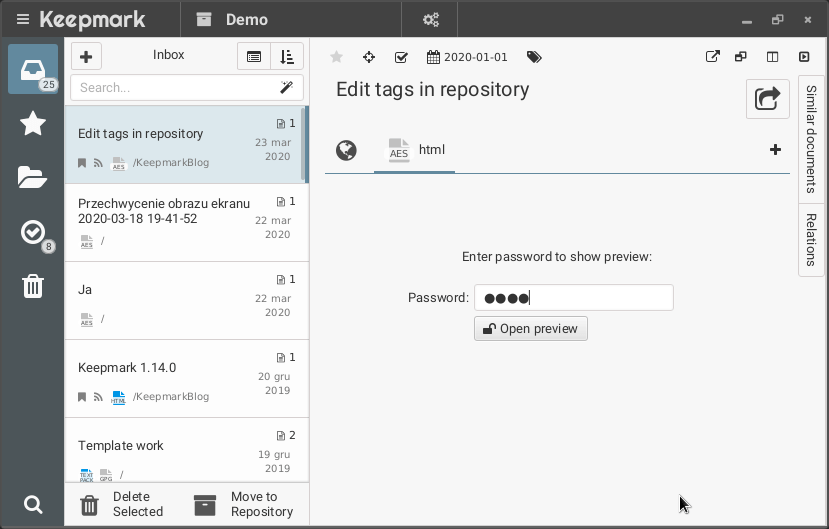The image size is (829, 529).
Task: Click the share document icon button
Action: click(767, 98)
